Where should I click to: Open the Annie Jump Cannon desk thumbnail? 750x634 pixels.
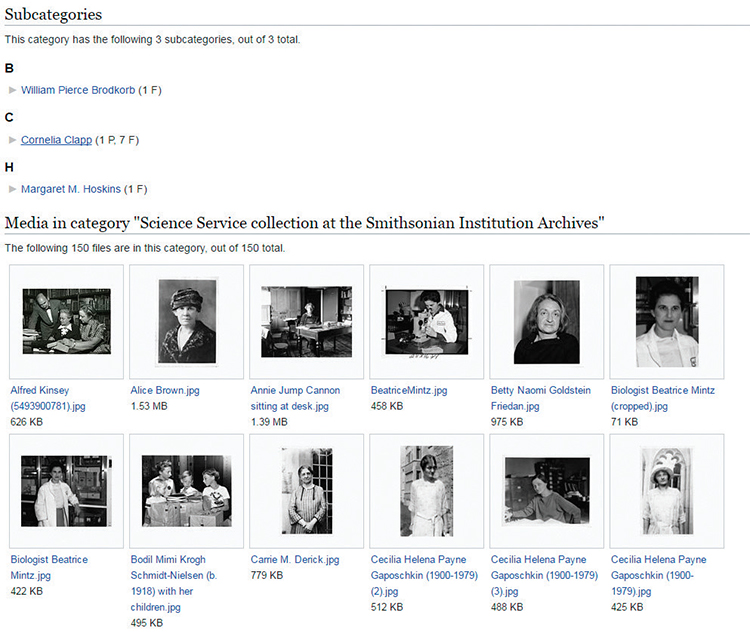point(307,321)
